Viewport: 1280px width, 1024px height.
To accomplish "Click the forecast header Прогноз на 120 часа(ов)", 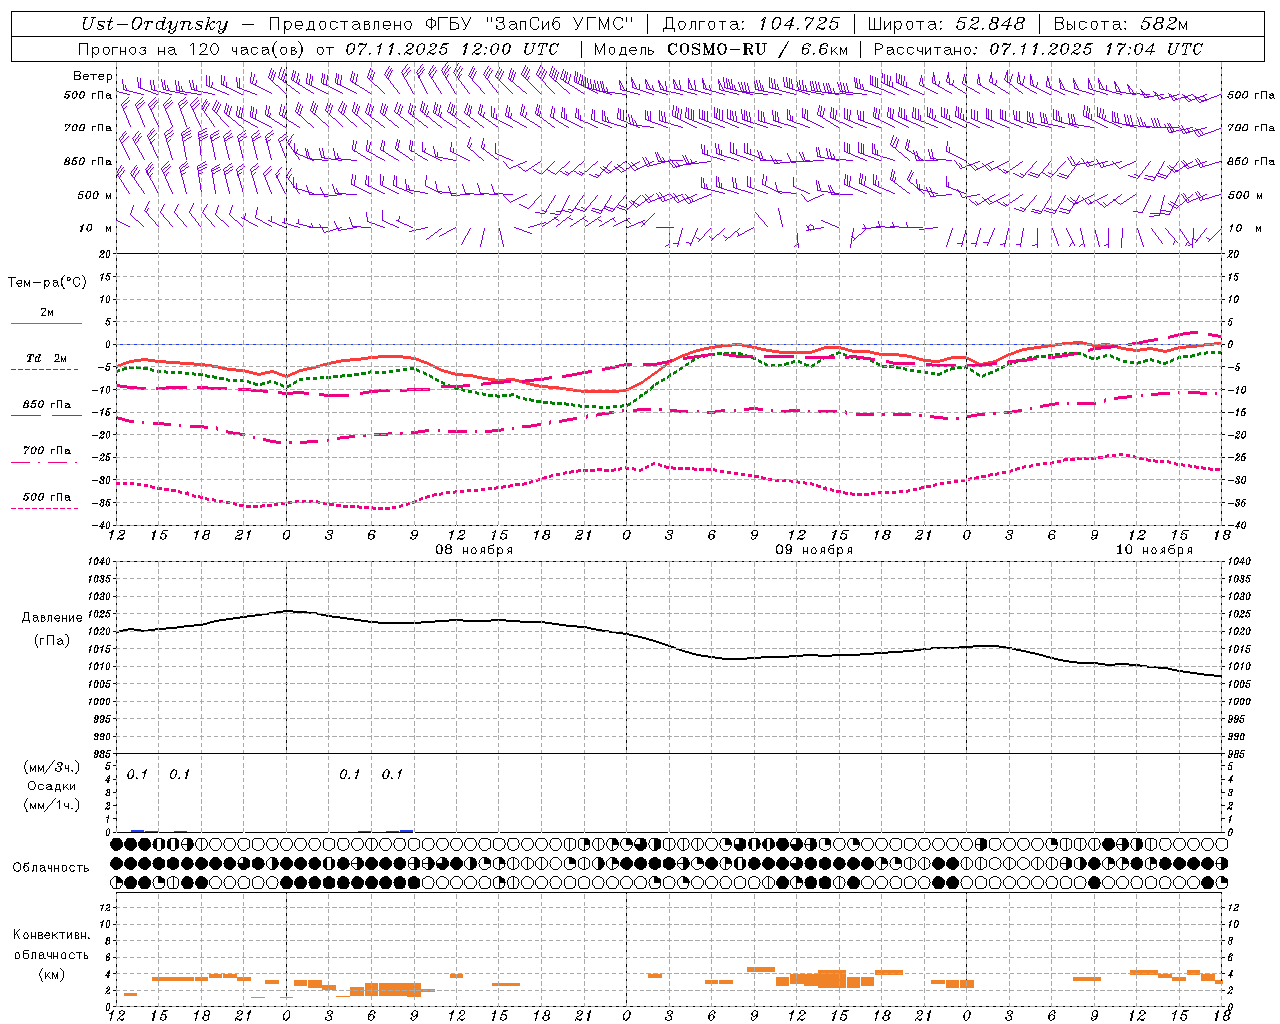I will tap(192, 48).
